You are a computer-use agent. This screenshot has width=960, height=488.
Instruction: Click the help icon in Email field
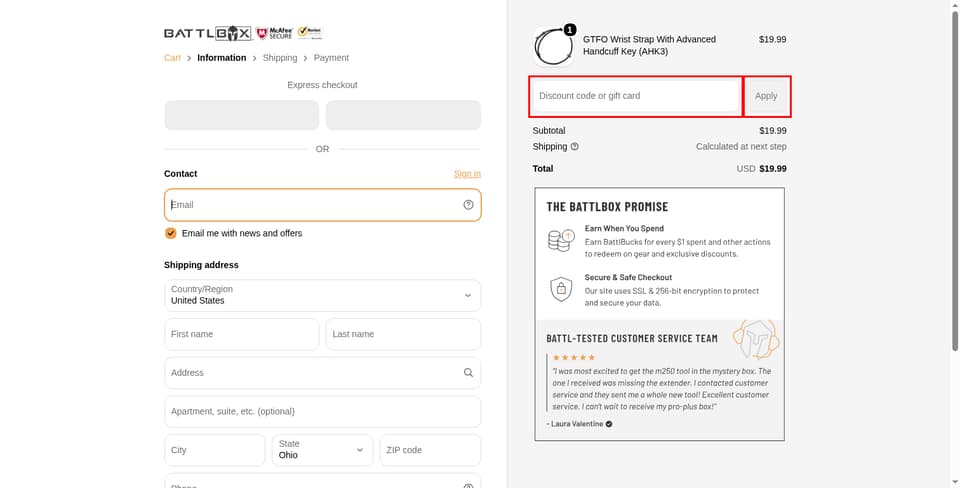click(x=468, y=205)
